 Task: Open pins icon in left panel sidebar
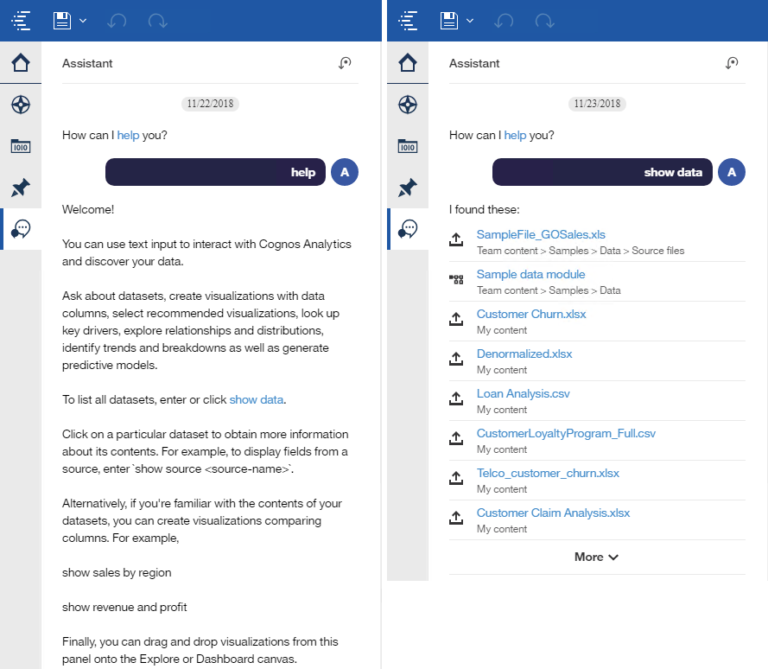[x=21, y=188]
